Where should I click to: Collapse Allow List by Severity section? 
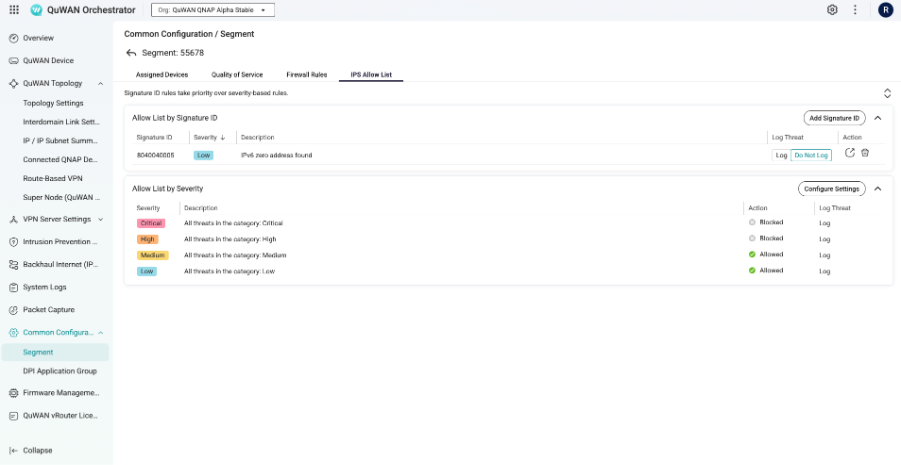click(878, 188)
